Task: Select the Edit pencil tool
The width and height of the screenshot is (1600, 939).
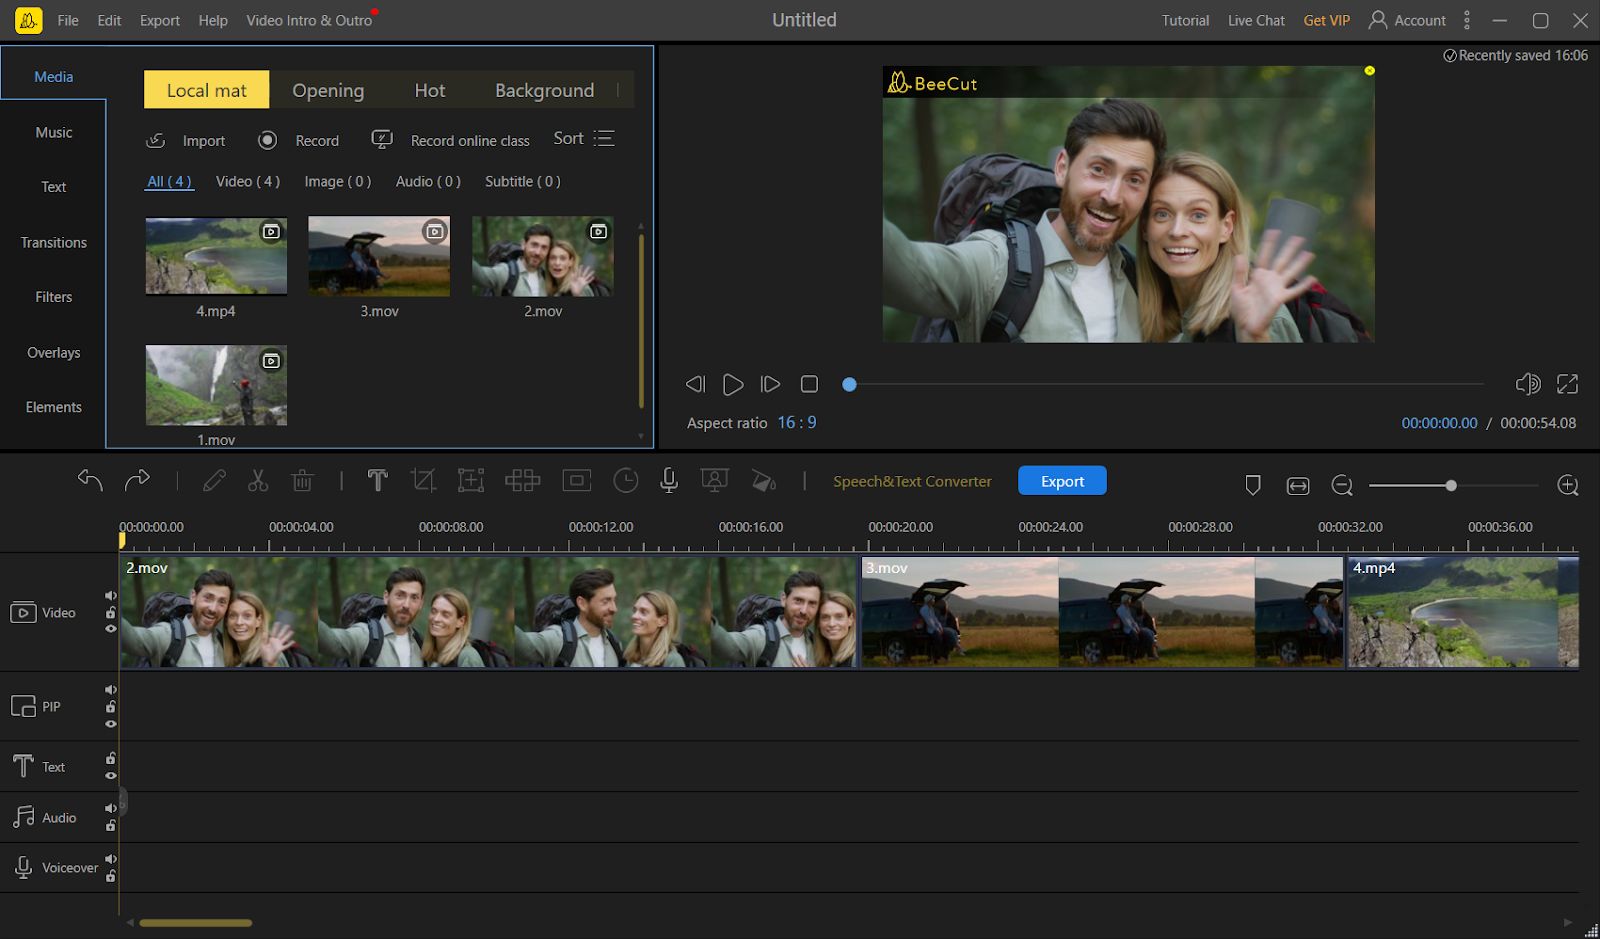Action: pos(213,481)
